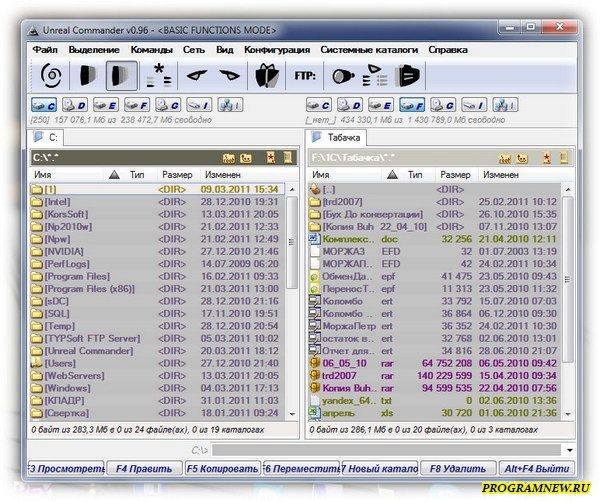The image size is (600, 501).
Task: Click the bow-tie gift toolbar icon
Action: 267,75
